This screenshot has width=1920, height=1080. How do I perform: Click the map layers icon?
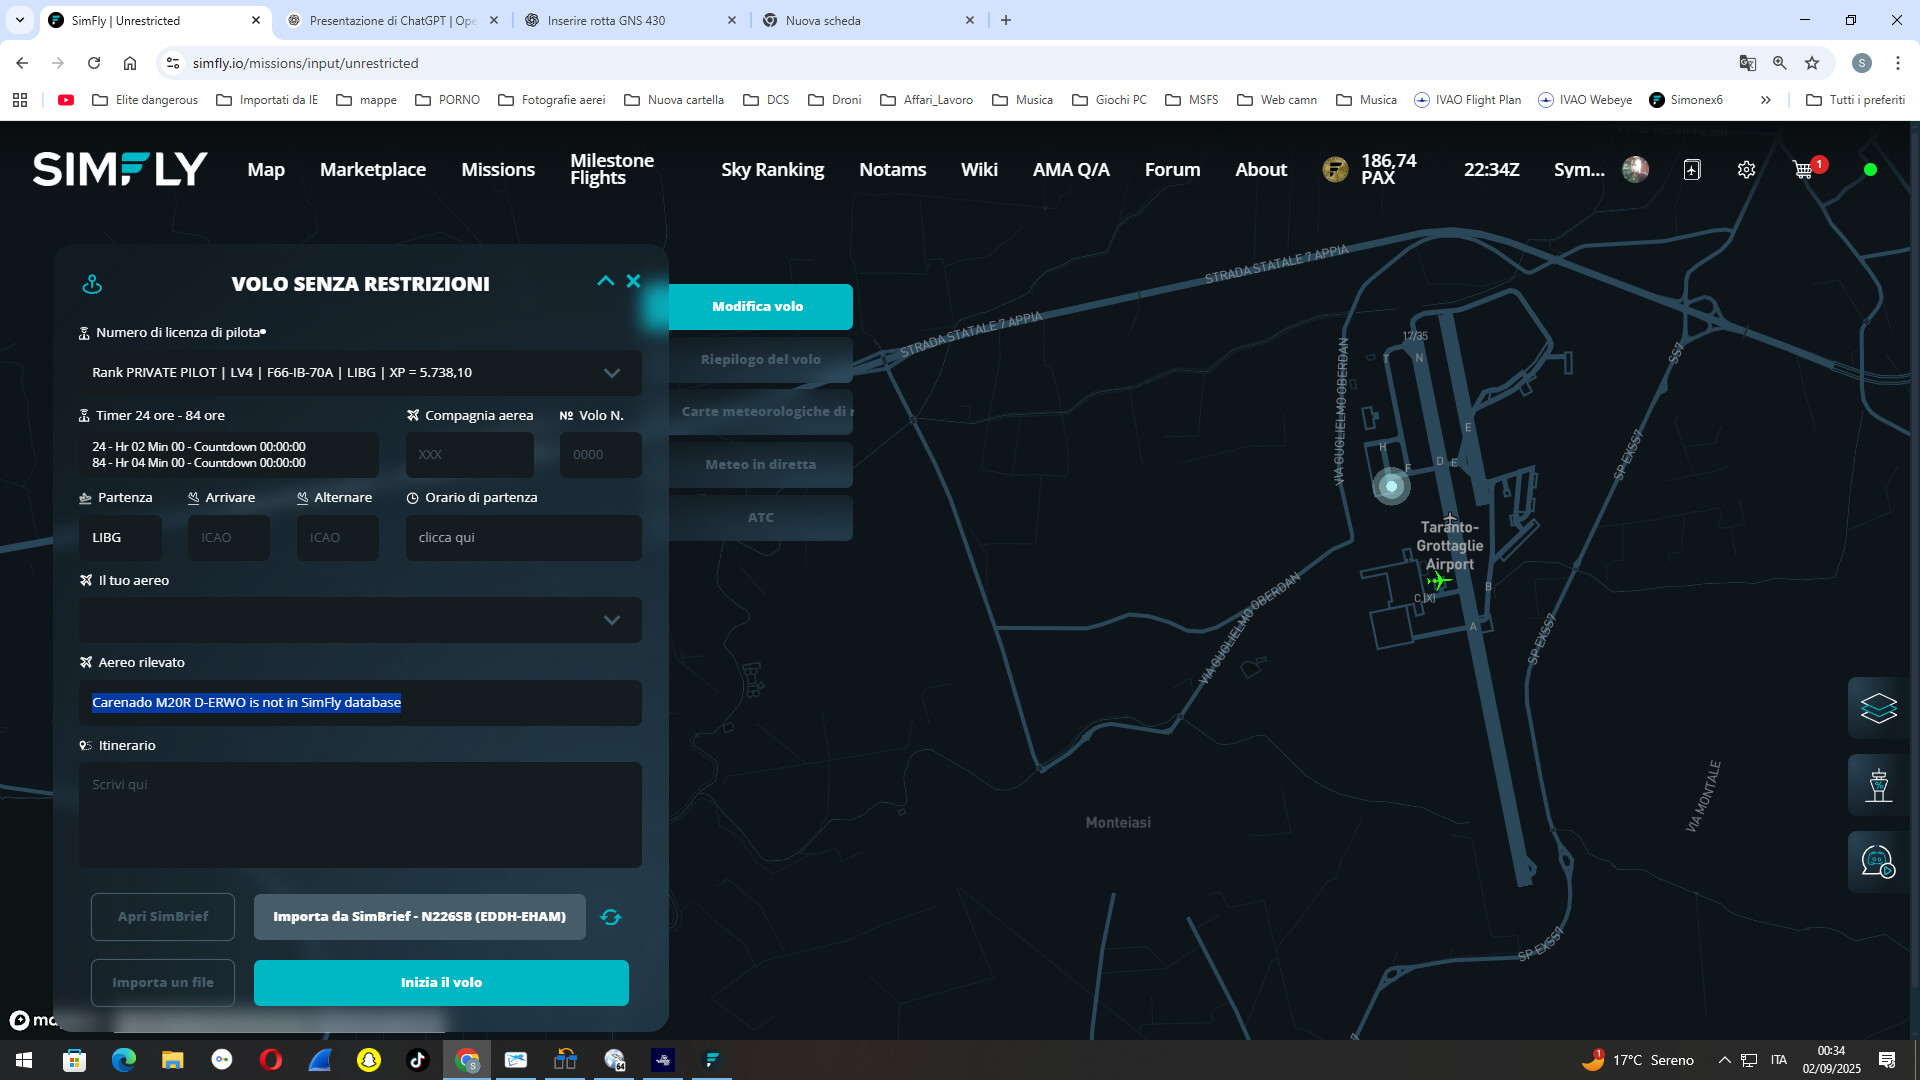[x=1878, y=708]
